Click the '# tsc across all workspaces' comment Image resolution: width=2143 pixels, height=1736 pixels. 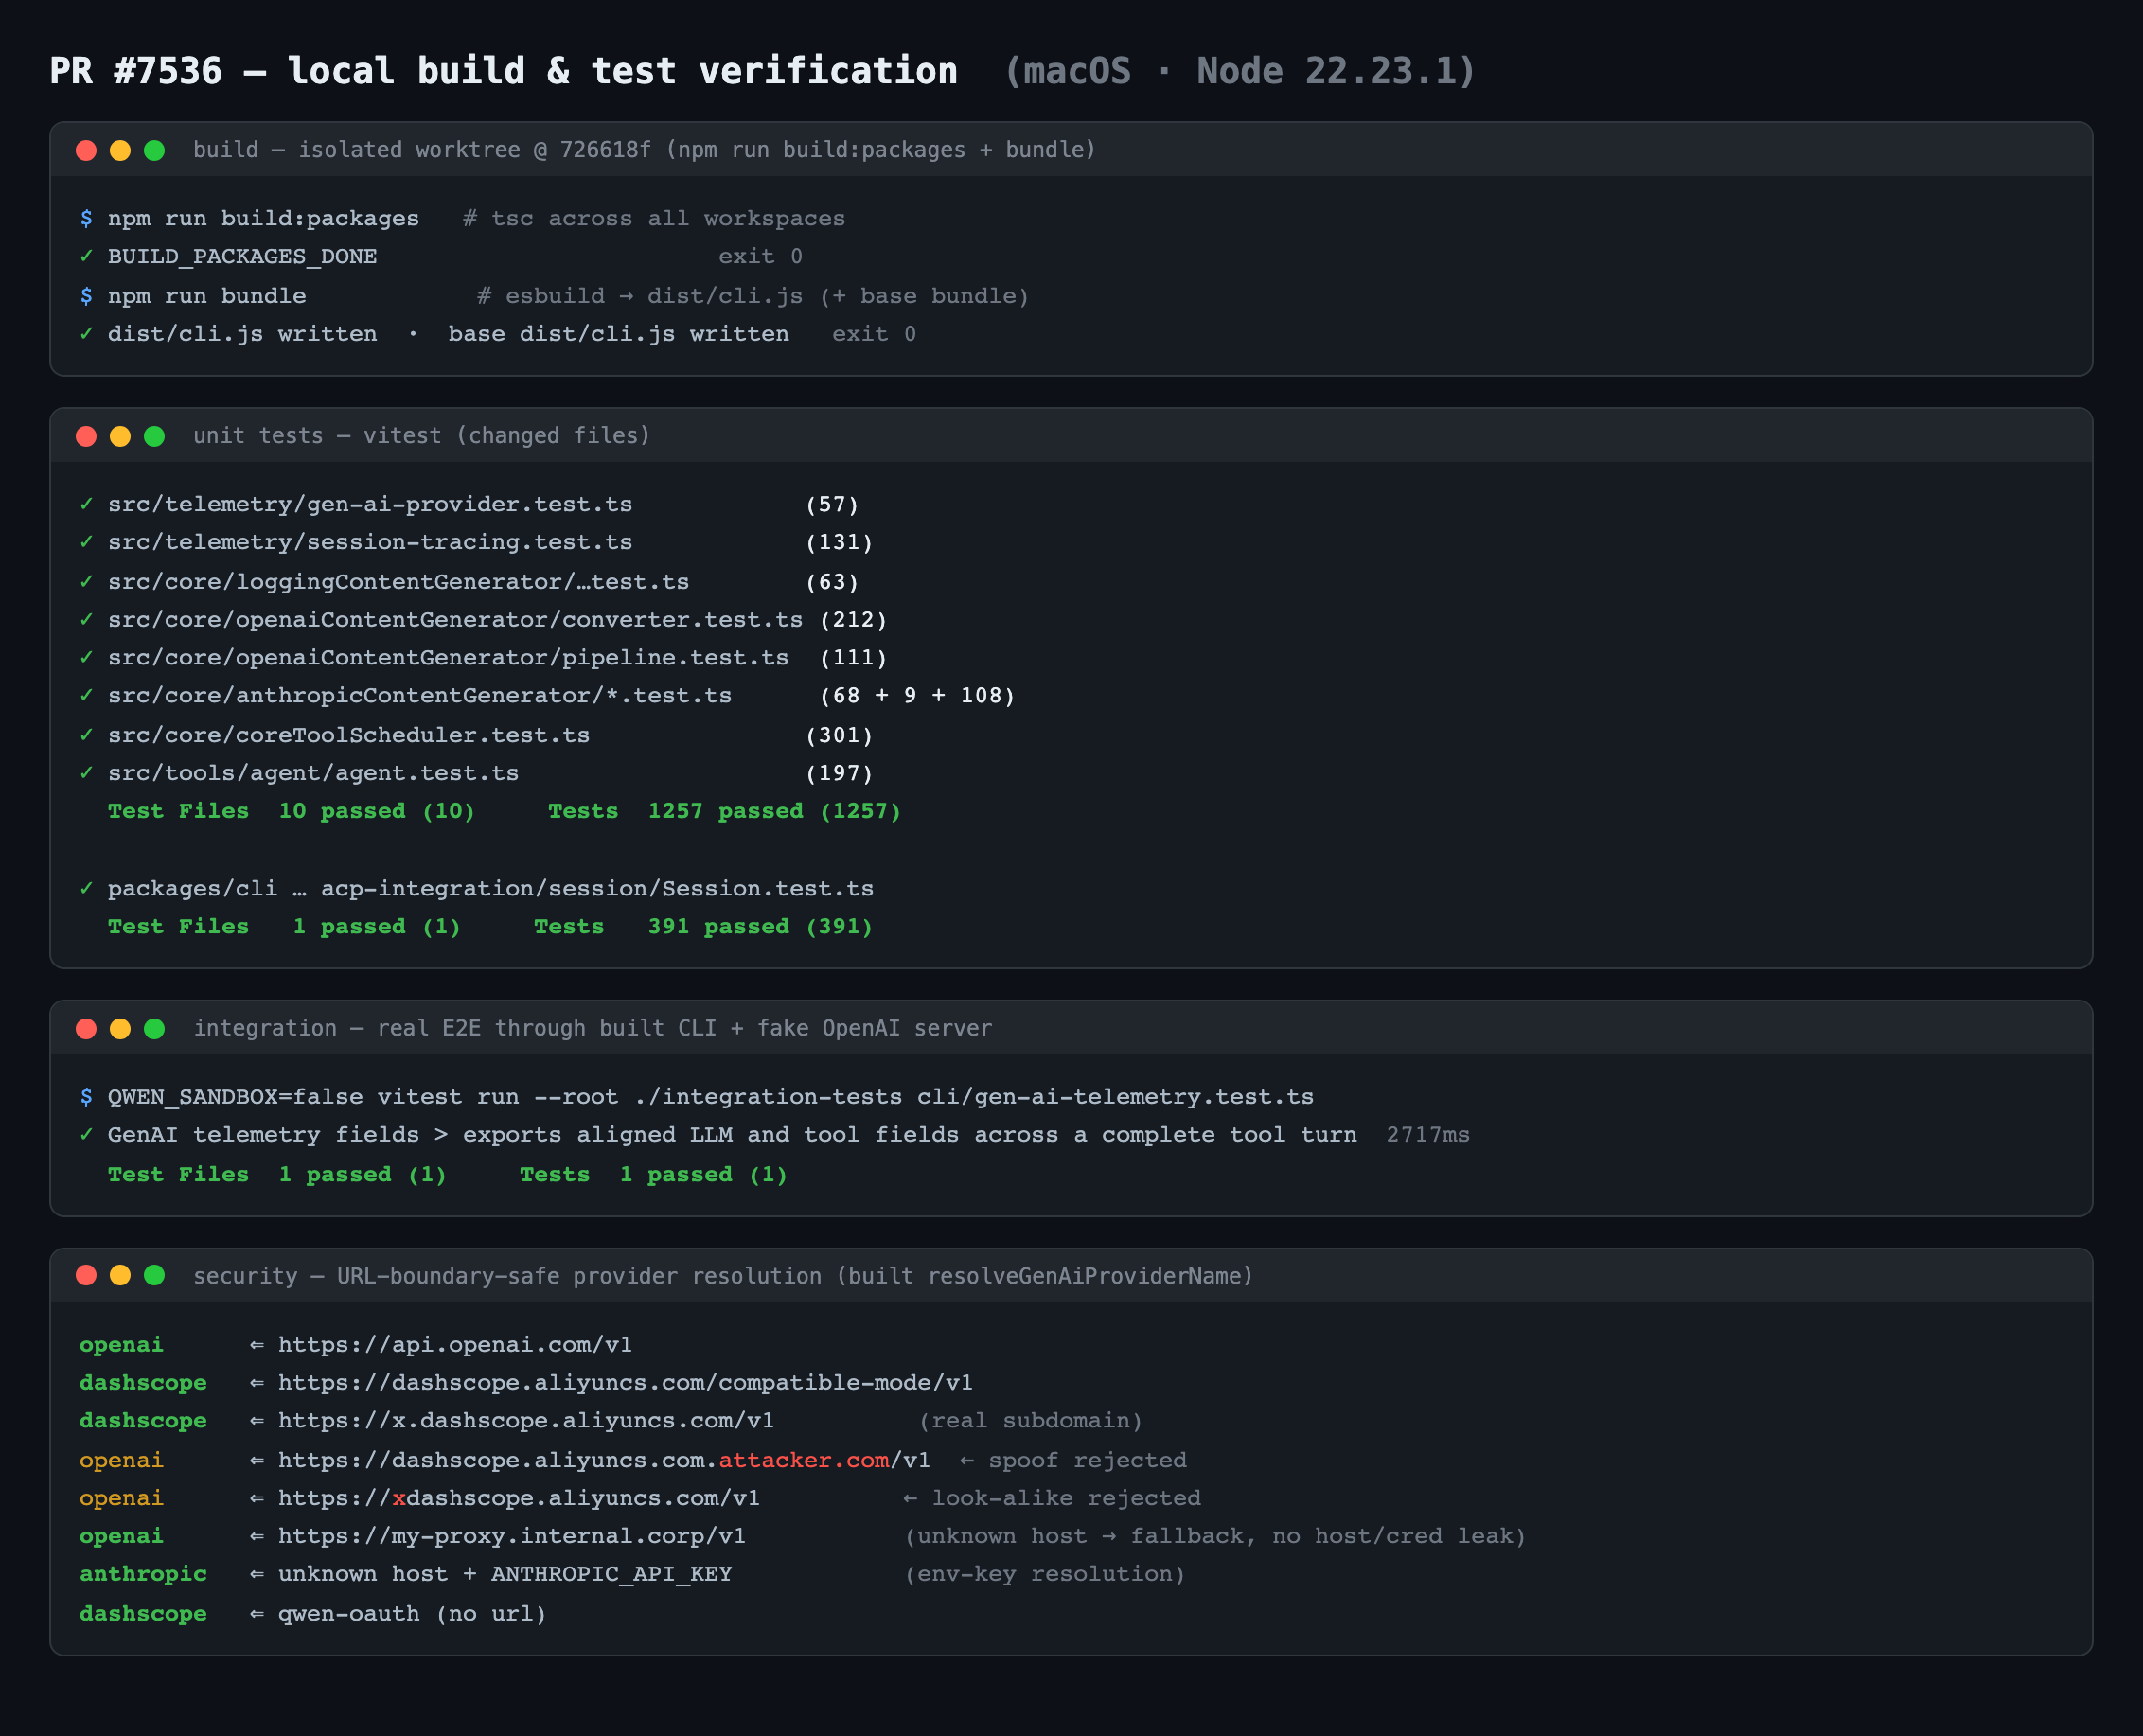pos(654,219)
